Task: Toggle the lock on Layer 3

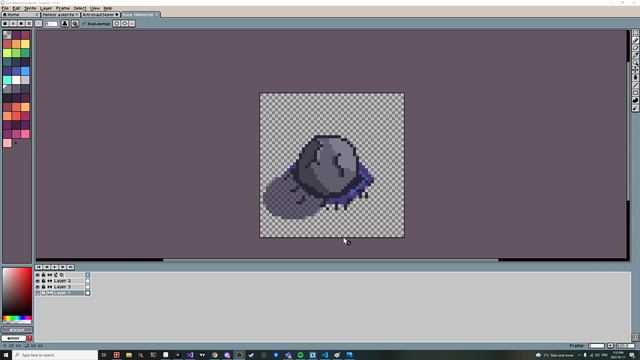Action: click(x=43, y=287)
